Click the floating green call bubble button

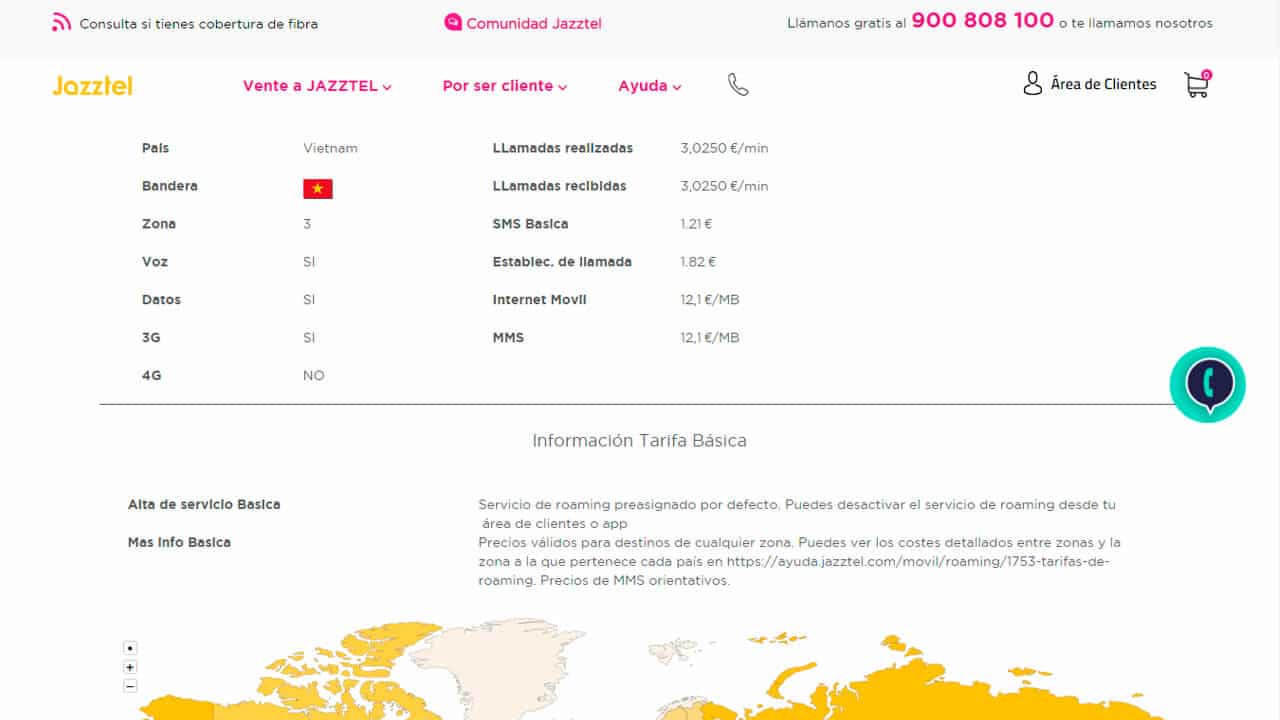pos(1208,384)
